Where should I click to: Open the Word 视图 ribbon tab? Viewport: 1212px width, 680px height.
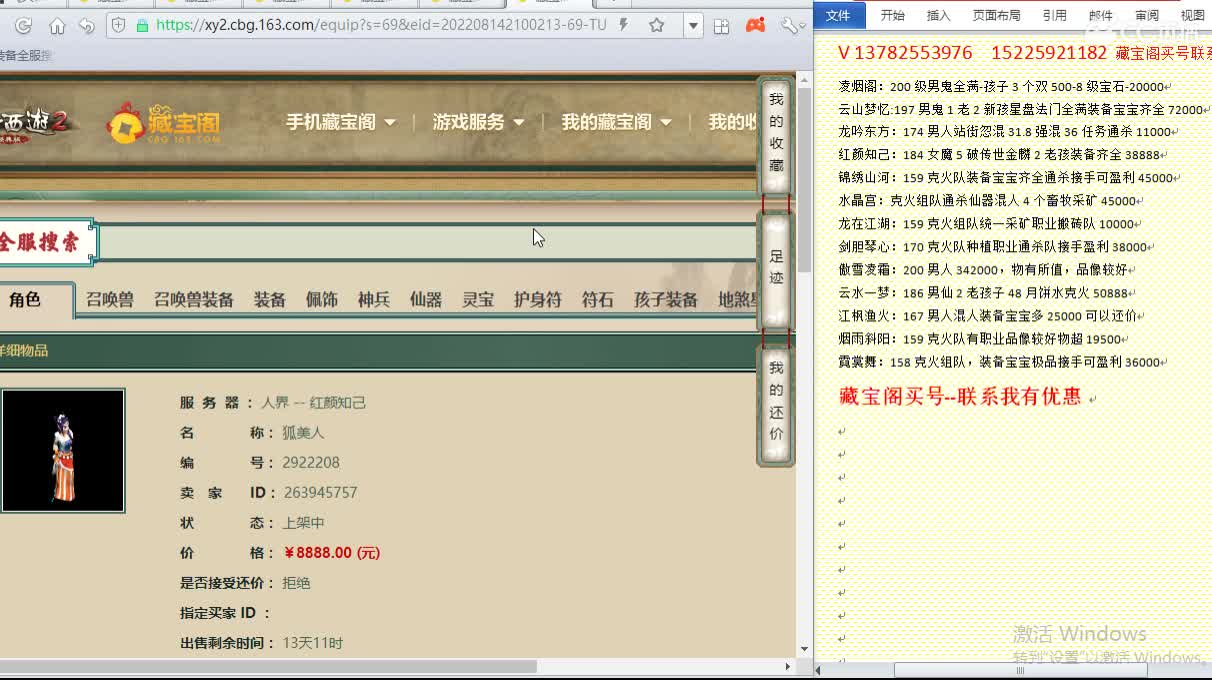1192,15
